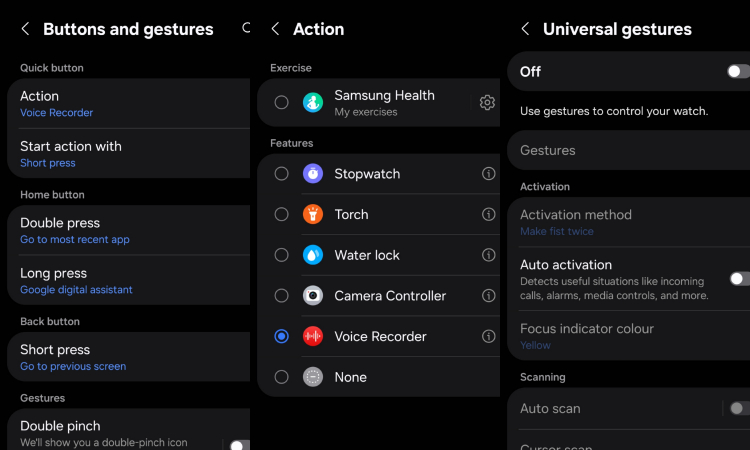Open Back button Short press setting

pyautogui.click(x=129, y=357)
